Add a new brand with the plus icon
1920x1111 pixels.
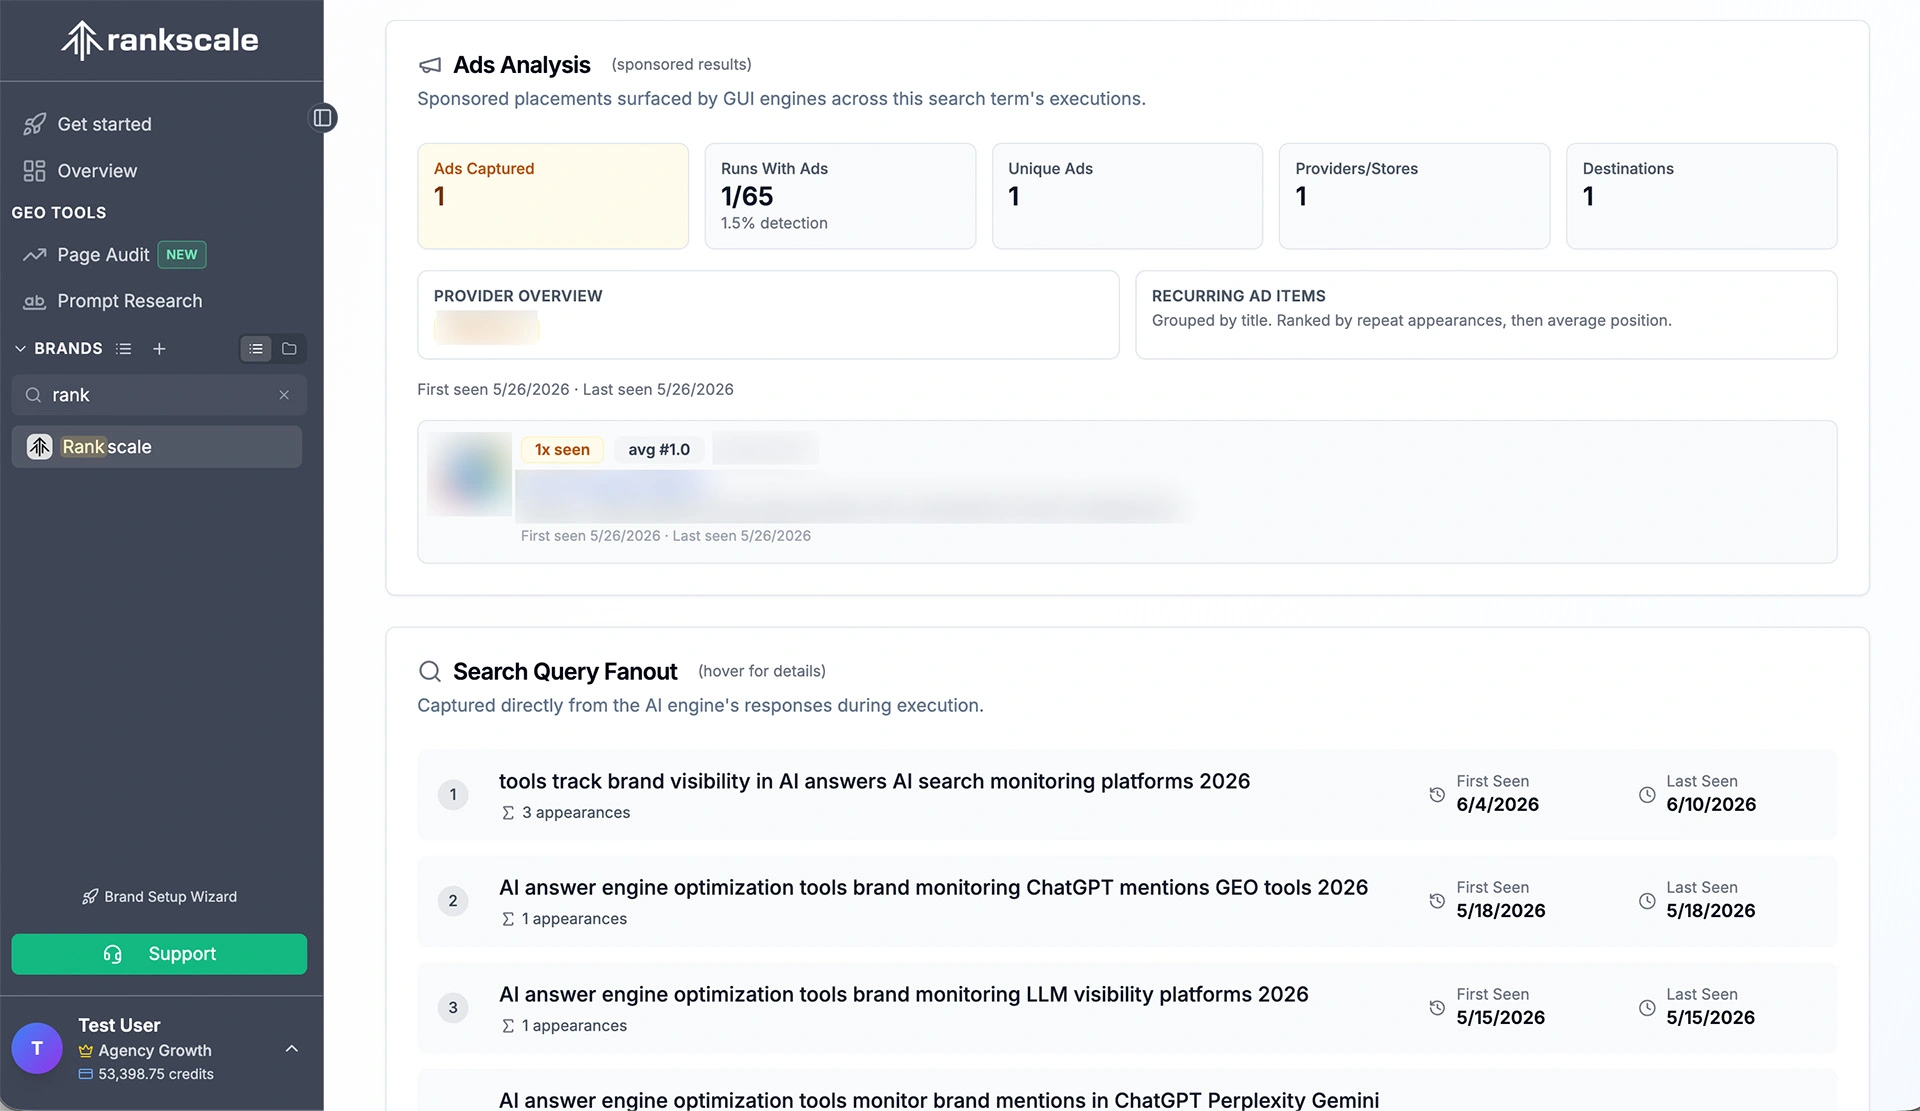click(x=159, y=349)
